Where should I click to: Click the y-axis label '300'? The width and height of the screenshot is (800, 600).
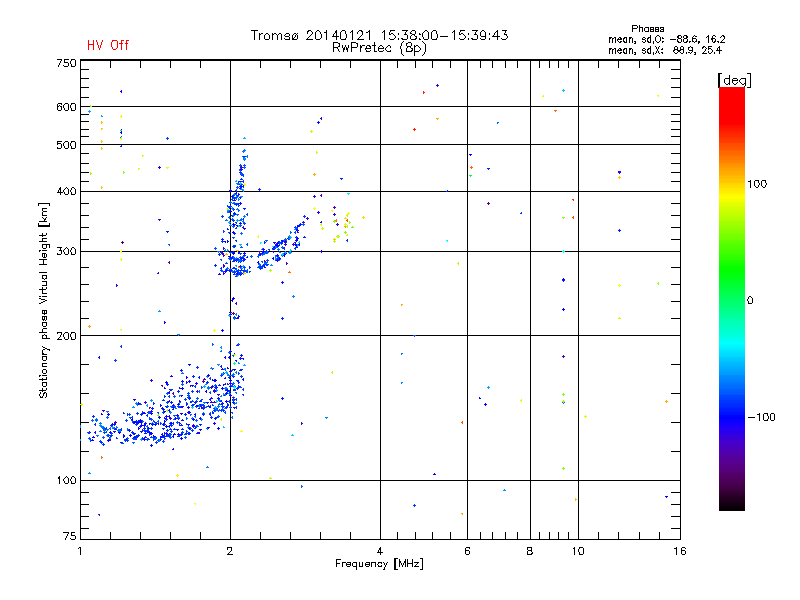click(x=66, y=251)
